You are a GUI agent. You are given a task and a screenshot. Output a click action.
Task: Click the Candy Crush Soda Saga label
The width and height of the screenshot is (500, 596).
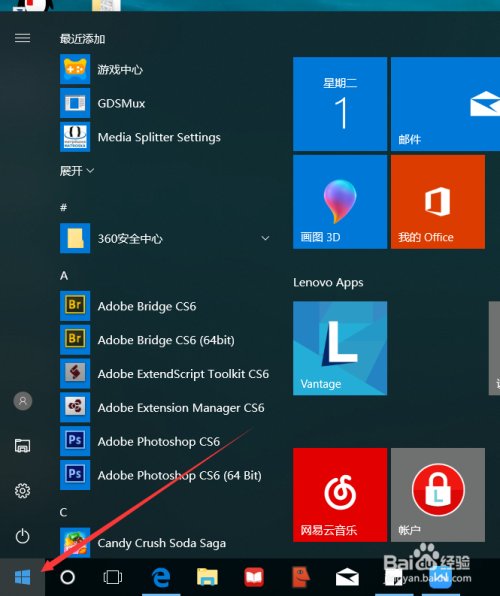[x=162, y=543]
